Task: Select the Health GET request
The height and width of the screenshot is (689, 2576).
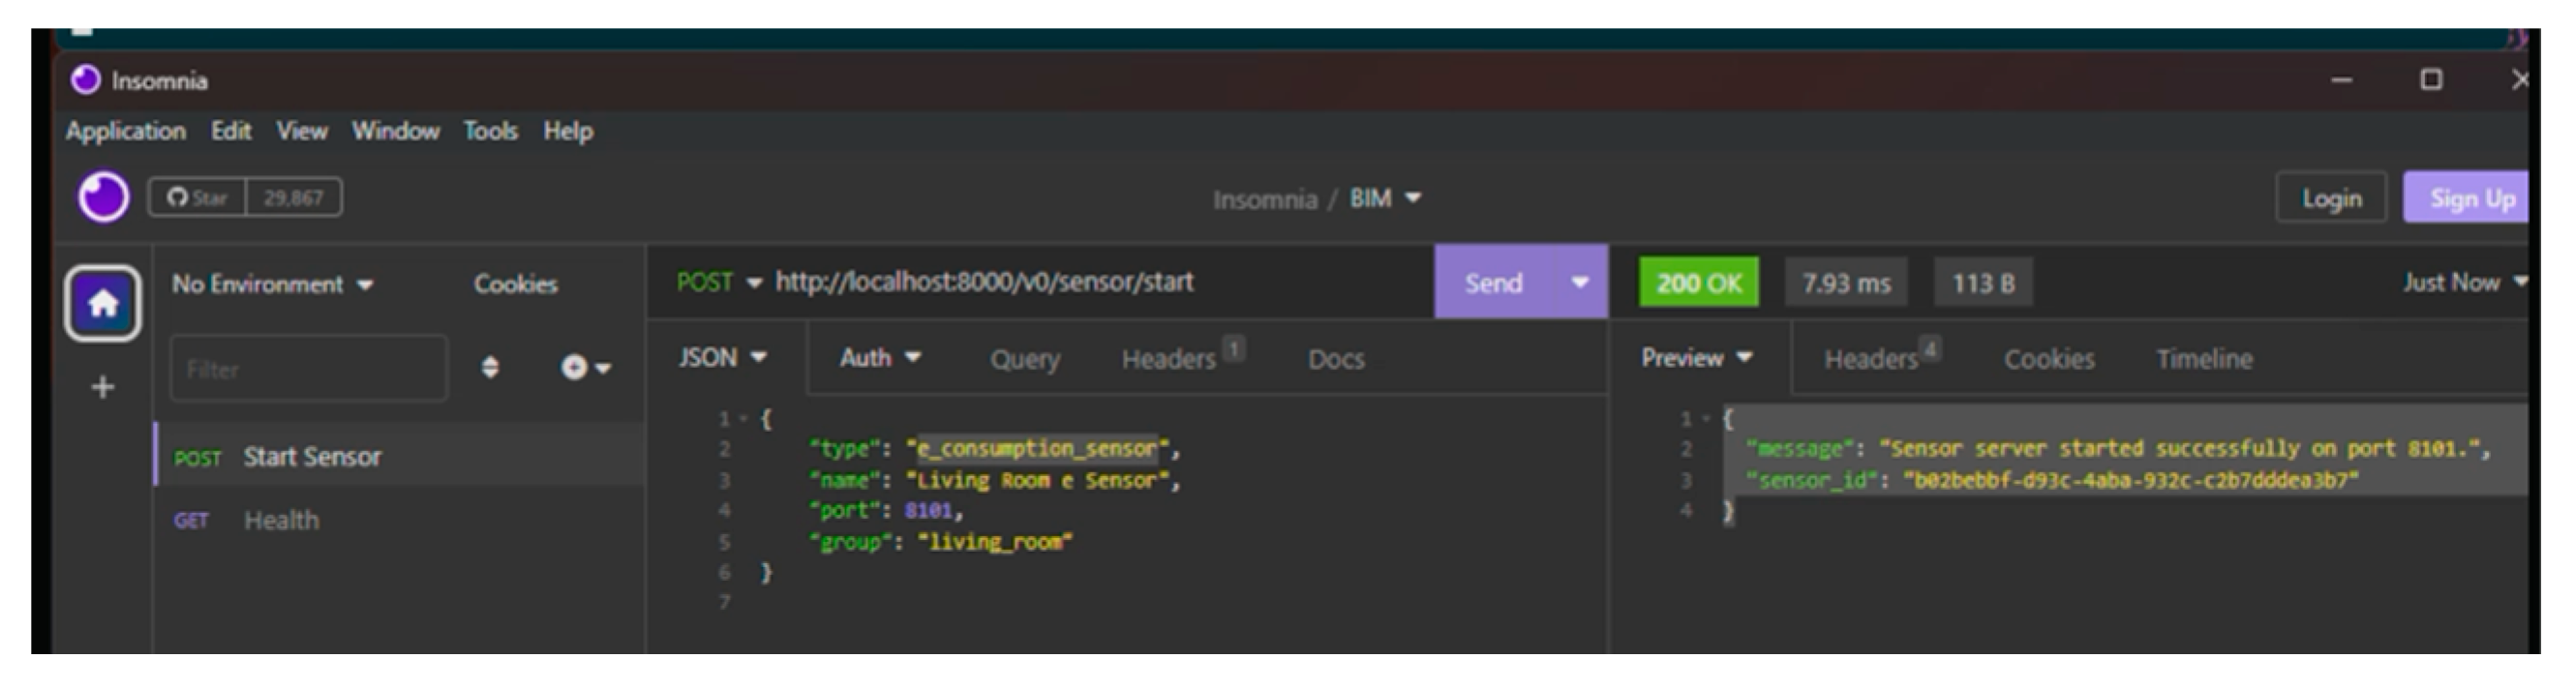Action: (x=281, y=520)
